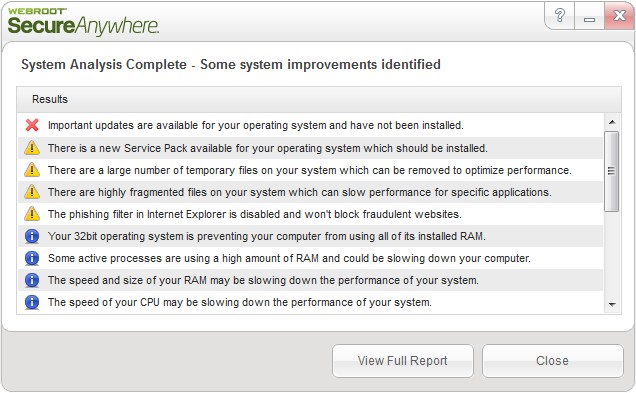Image resolution: width=636 pixels, height=393 pixels.
Task: Click the info icon beside 32bit operating system result
Action: click(32, 236)
